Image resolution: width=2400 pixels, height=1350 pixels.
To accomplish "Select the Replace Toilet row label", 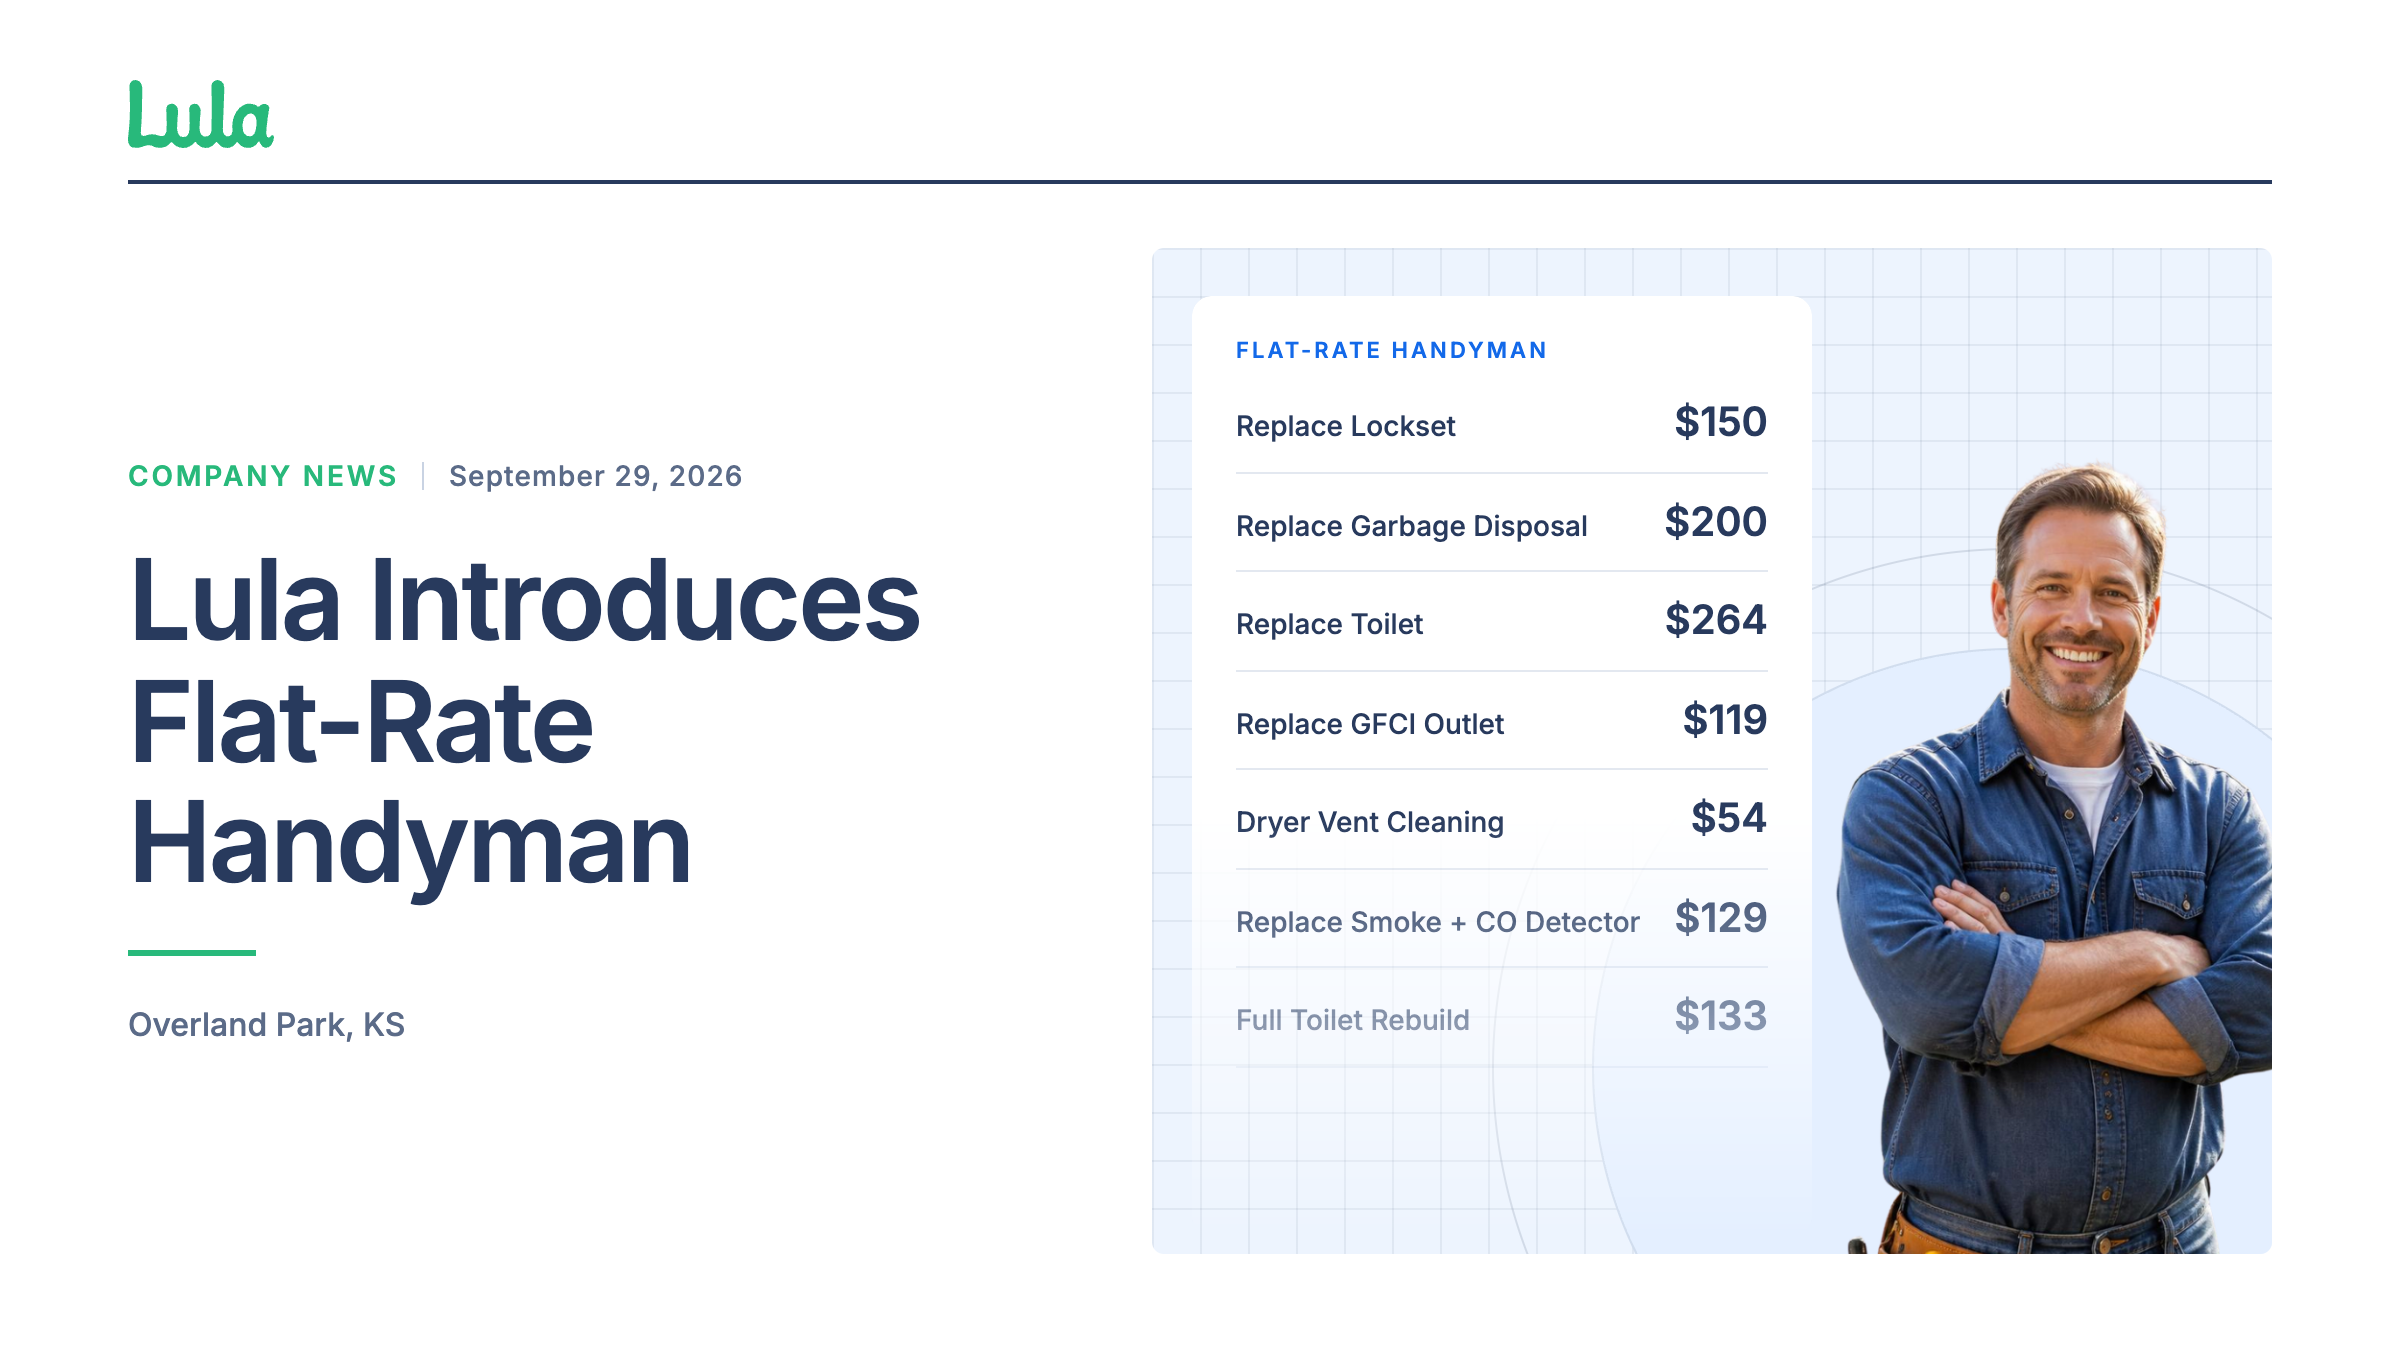I will tap(1329, 624).
